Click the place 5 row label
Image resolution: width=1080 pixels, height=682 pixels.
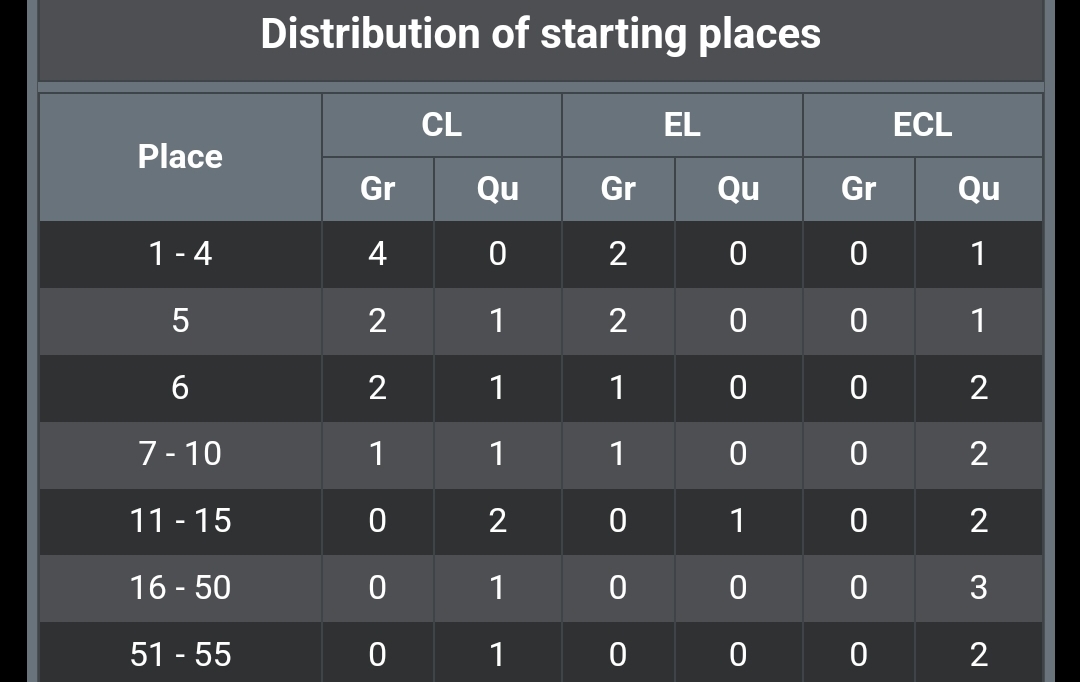[x=180, y=321]
